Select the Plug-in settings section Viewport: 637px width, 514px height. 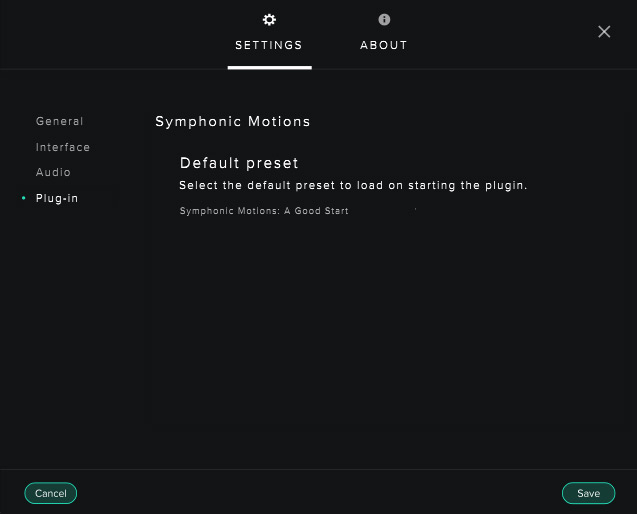(57, 198)
